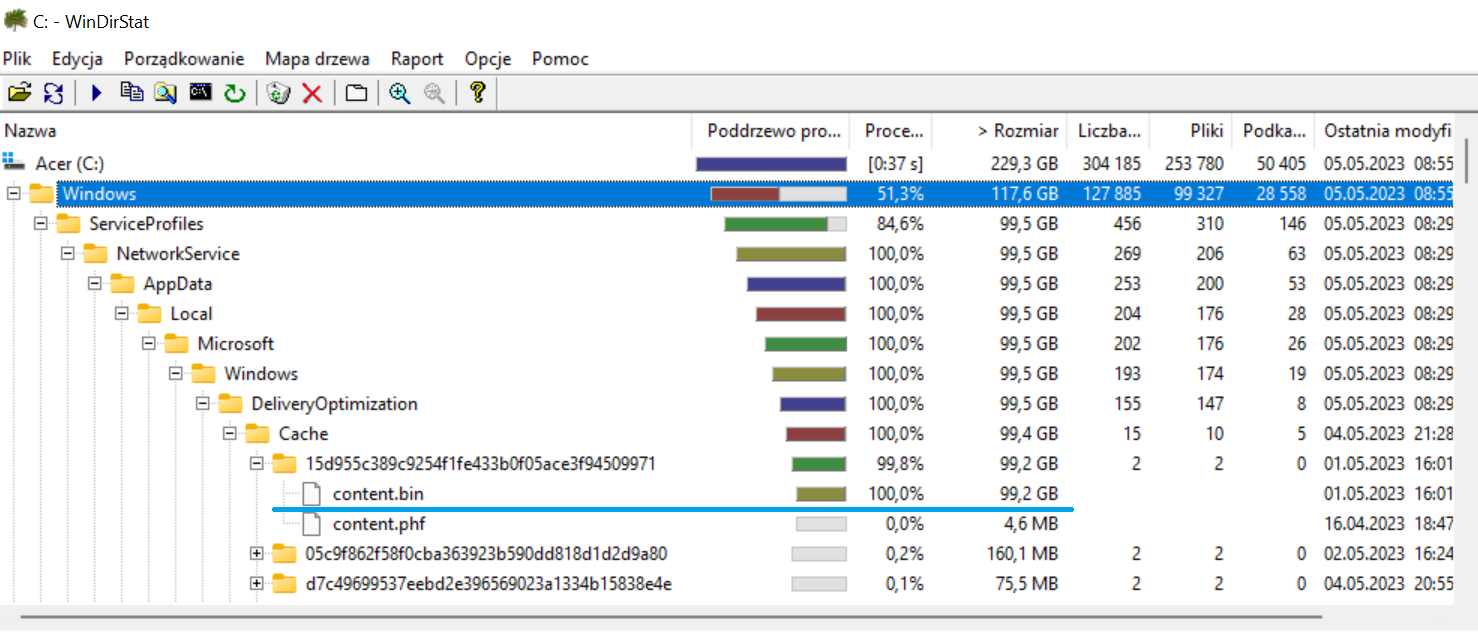
Task: Click the greyed Zoom Out magnifier icon
Action: (x=434, y=93)
